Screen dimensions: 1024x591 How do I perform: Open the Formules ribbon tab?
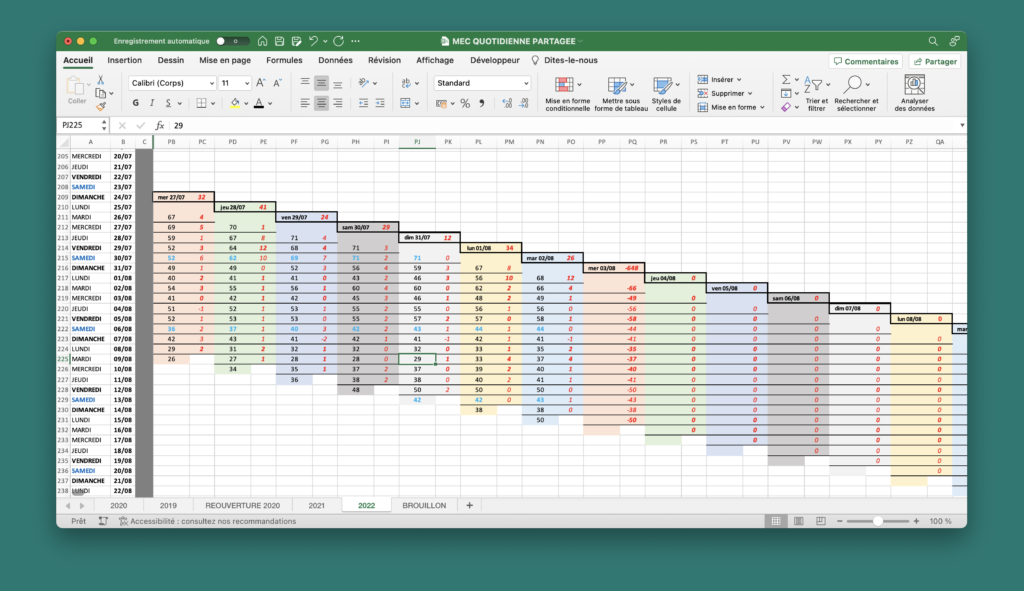pos(284,60)
